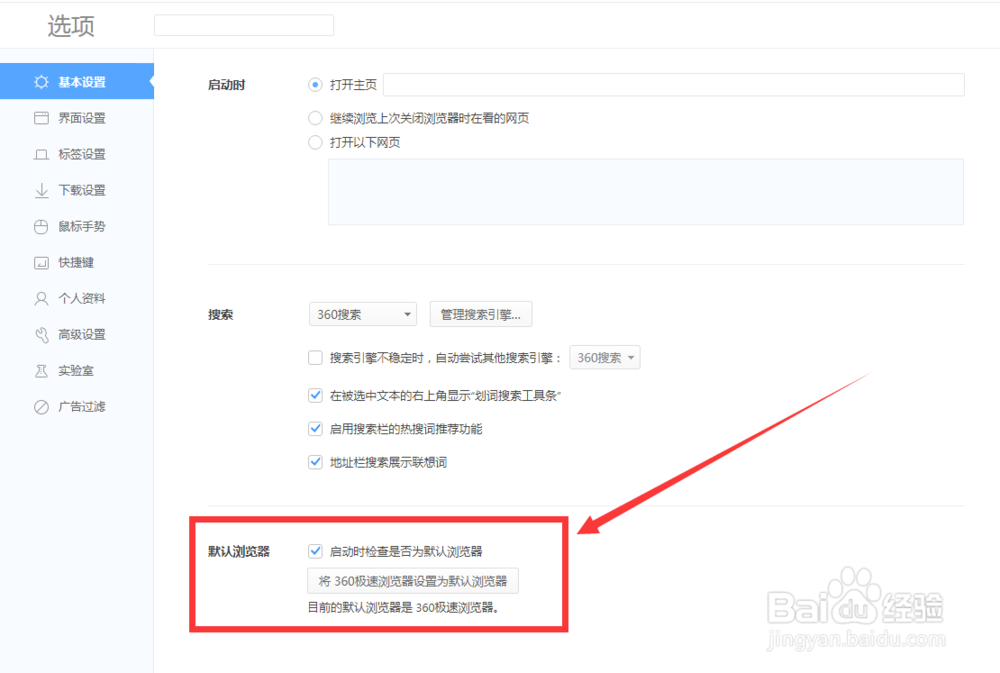Toggle 启用搜索栏的热搜词推荐功能 checkbox
This screenshot has width=1000, height=673.
[315, 429]
